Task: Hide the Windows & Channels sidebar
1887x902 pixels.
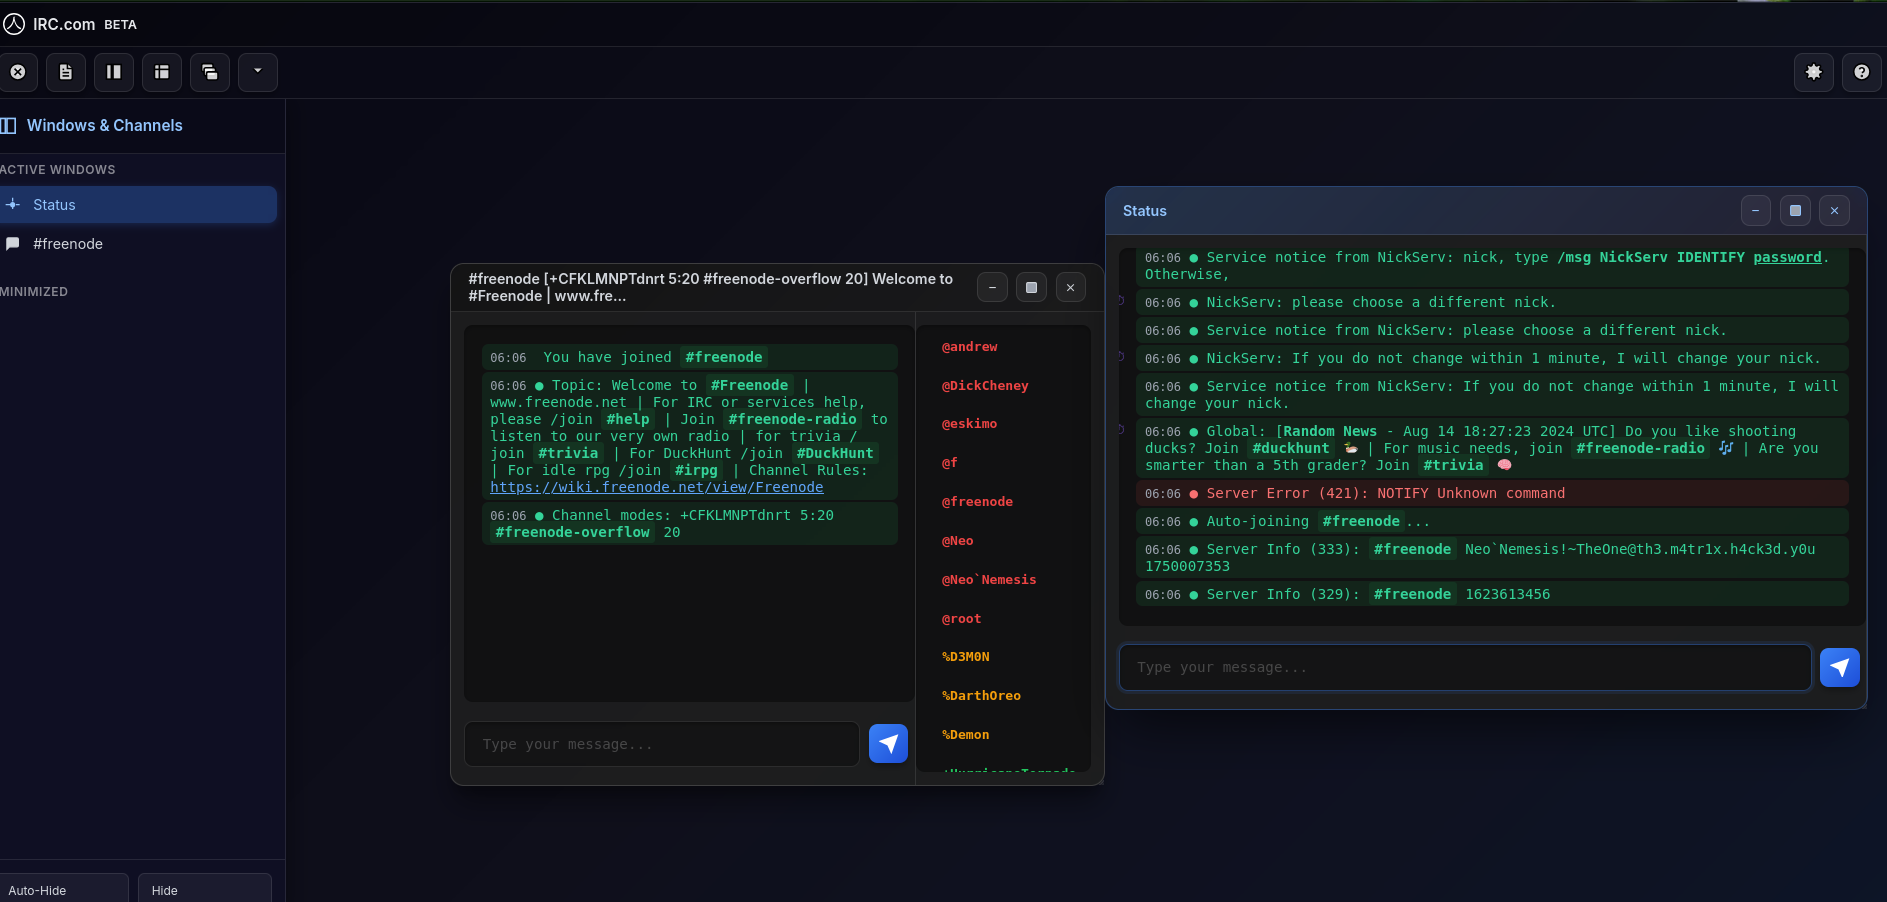Action: pos(204,889)
